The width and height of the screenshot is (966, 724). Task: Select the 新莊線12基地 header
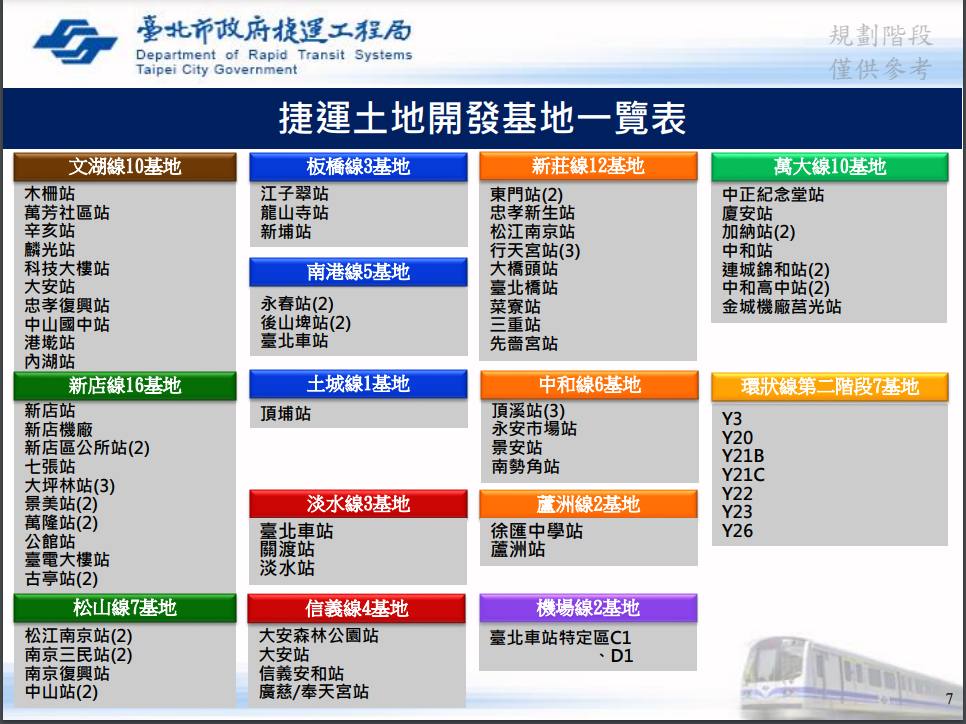[588, 166]
